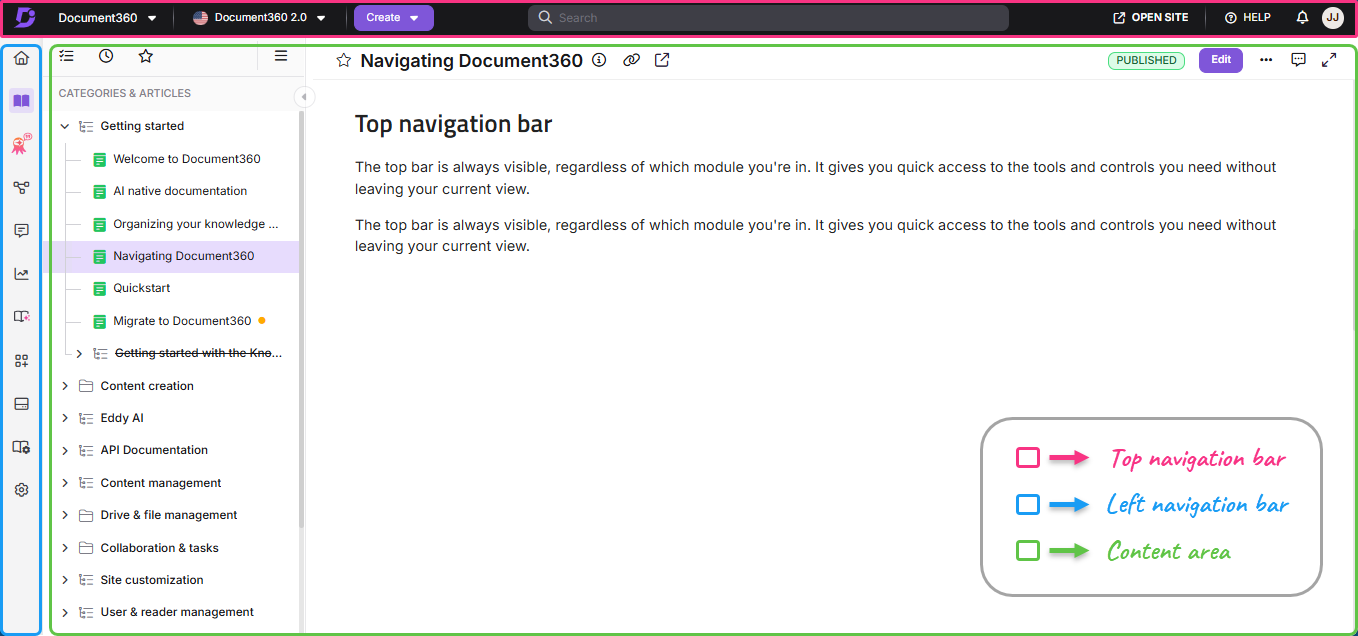This screenshot has width=1358, height=636.
Task: Click the Top navigation bar heading in article
Action: pyautogui.click(x=453, y=124)
